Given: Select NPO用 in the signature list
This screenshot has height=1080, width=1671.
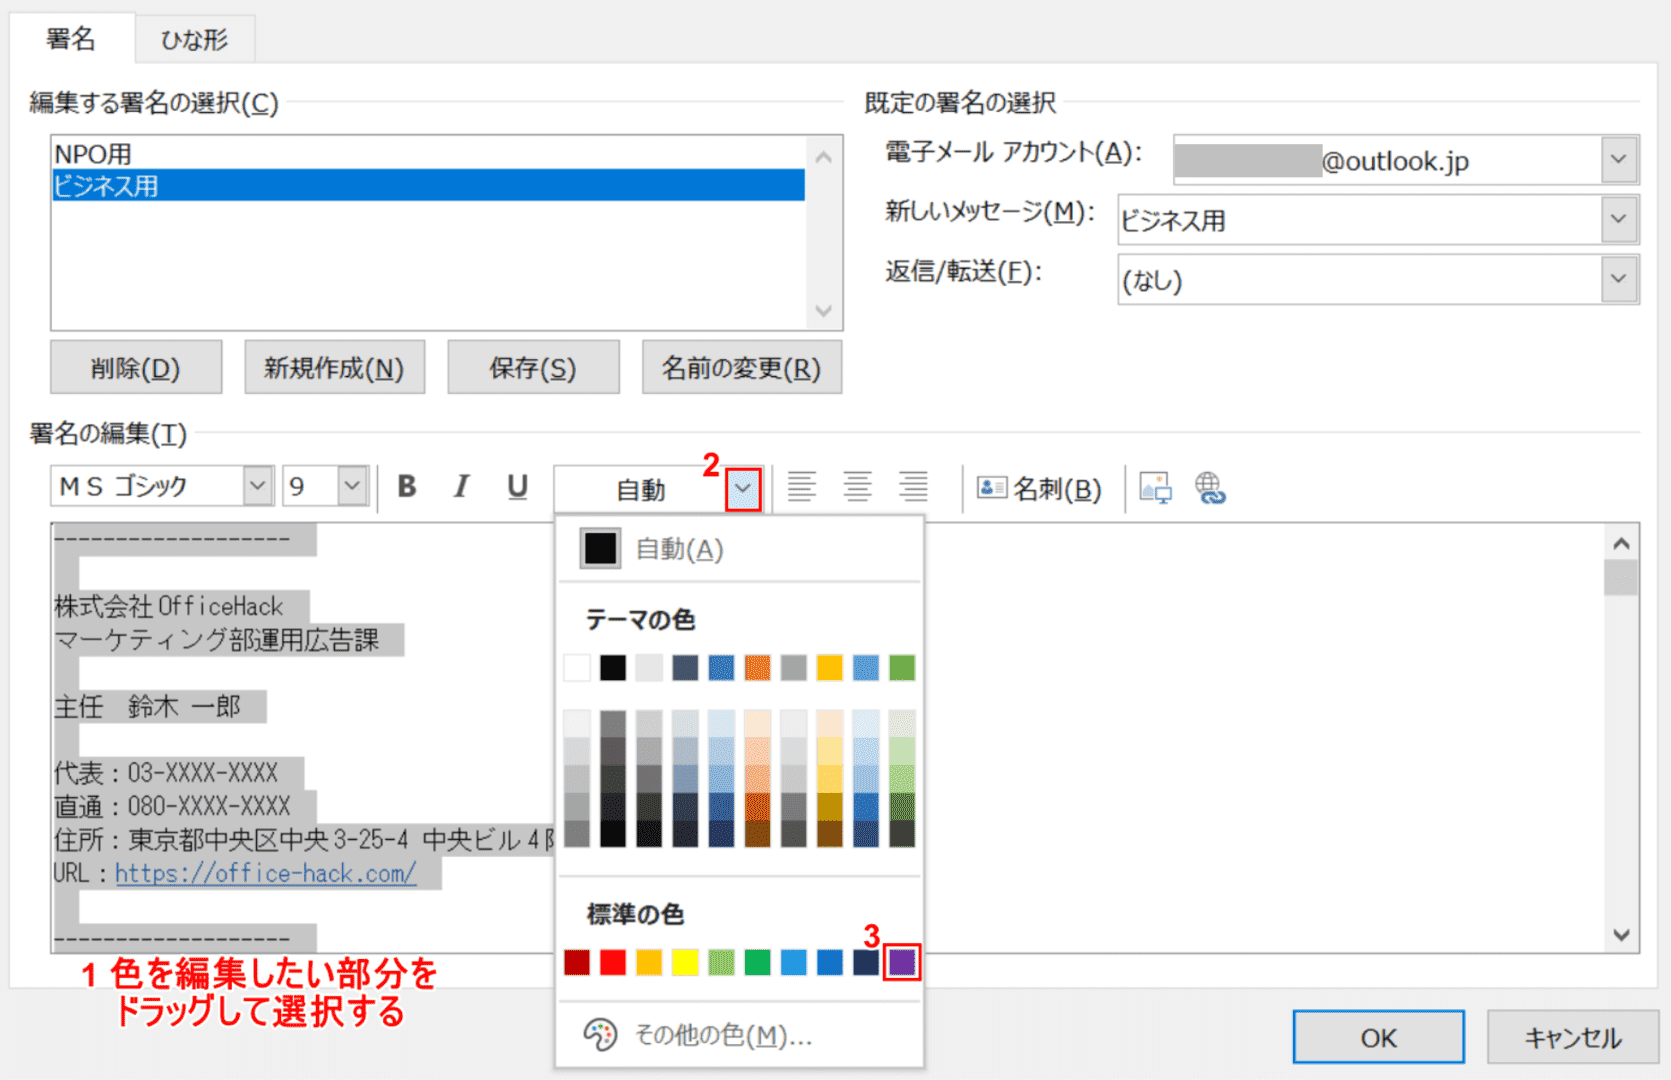Looking at the screenshot, I should [93, 154].
